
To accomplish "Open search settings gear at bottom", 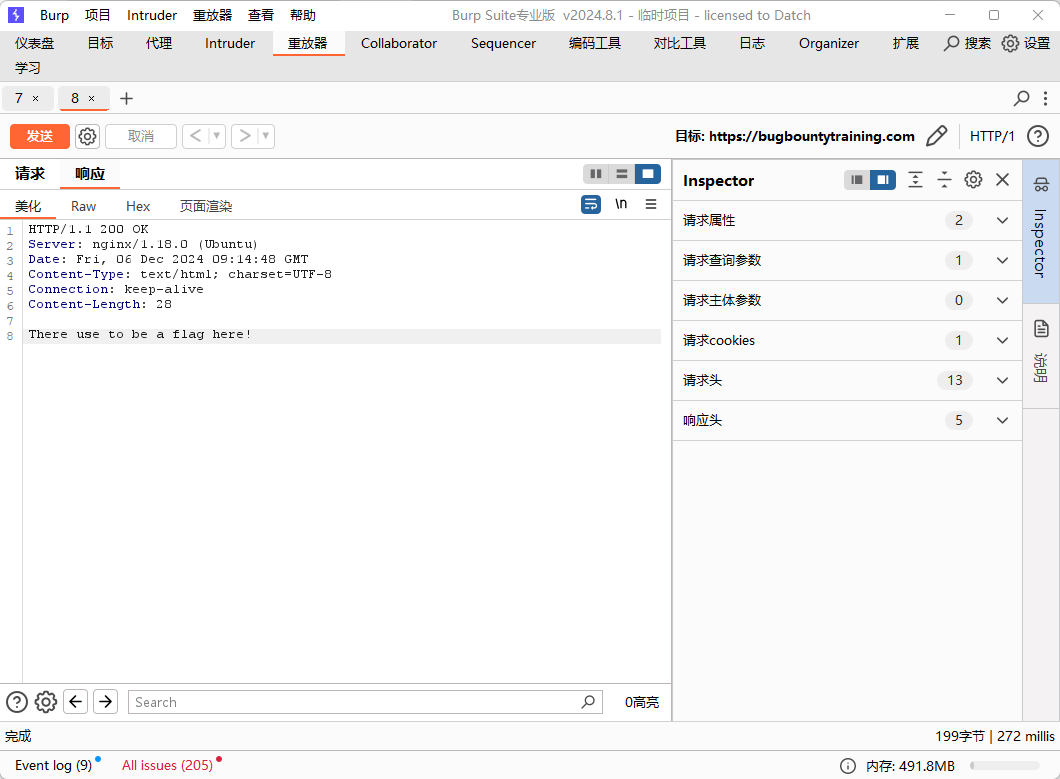I will (46, 702).
